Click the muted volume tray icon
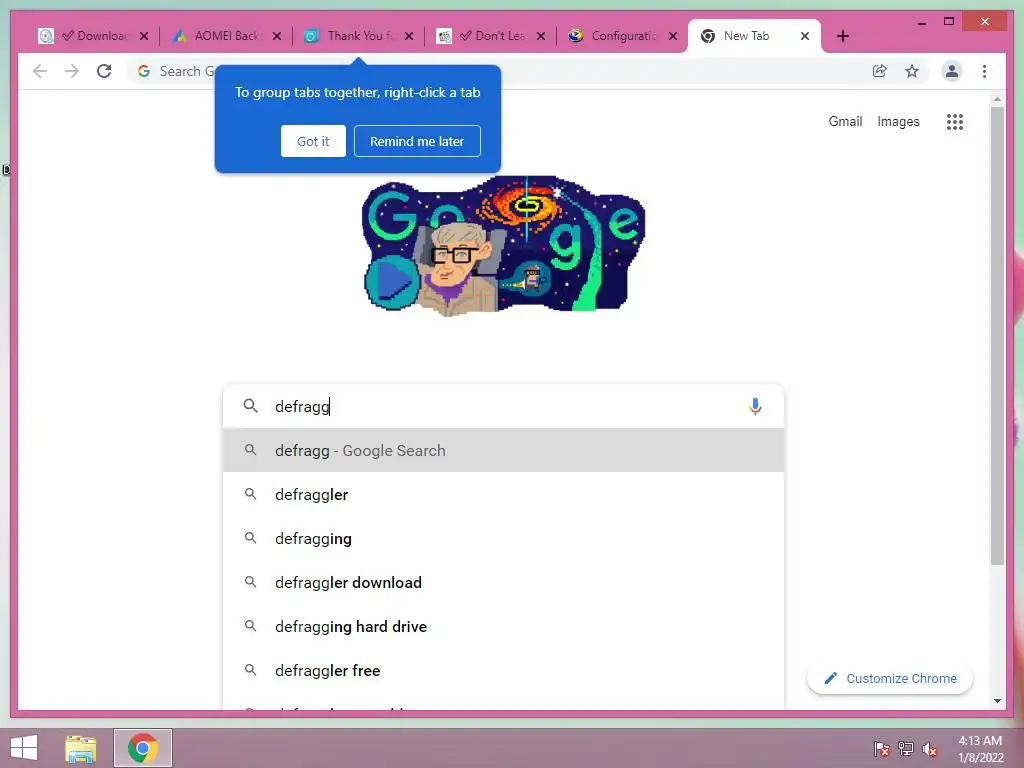The height and width of the screenshot is (768, 1024). coord(930,748)
